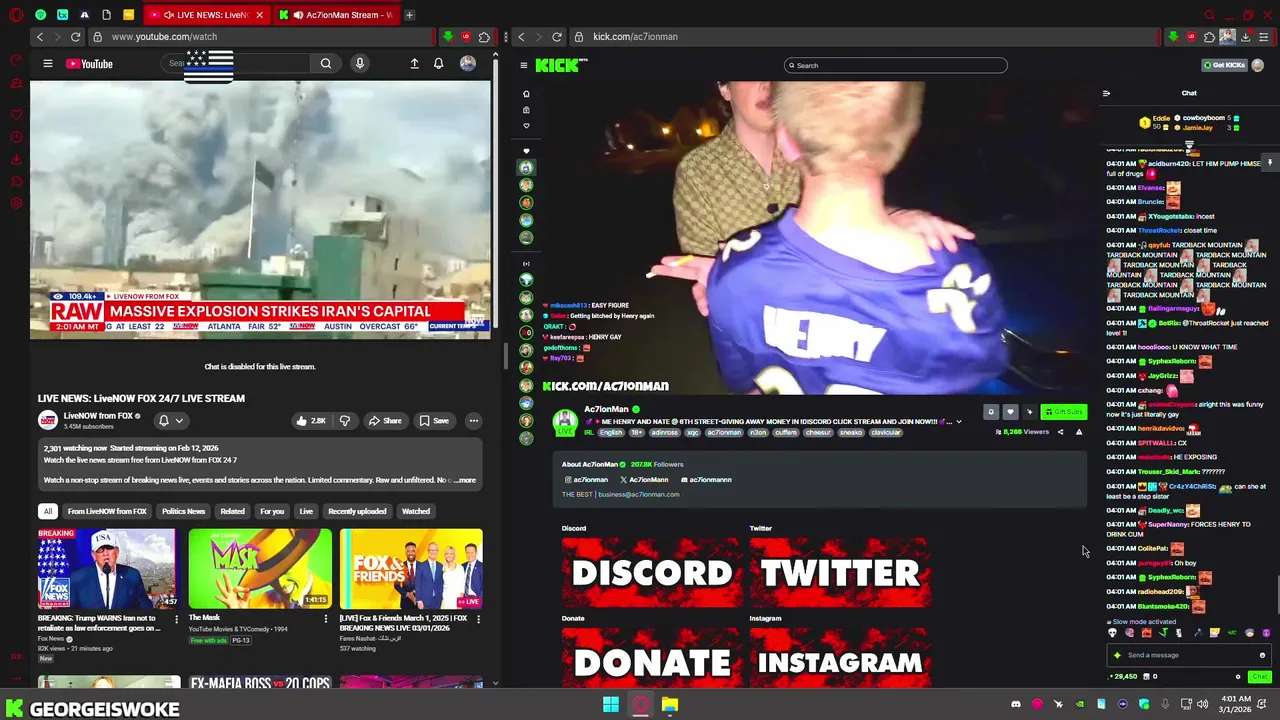Open Kick user profile avatar
Viewport: 1280px width, 720px height.
coord(1257,65)
